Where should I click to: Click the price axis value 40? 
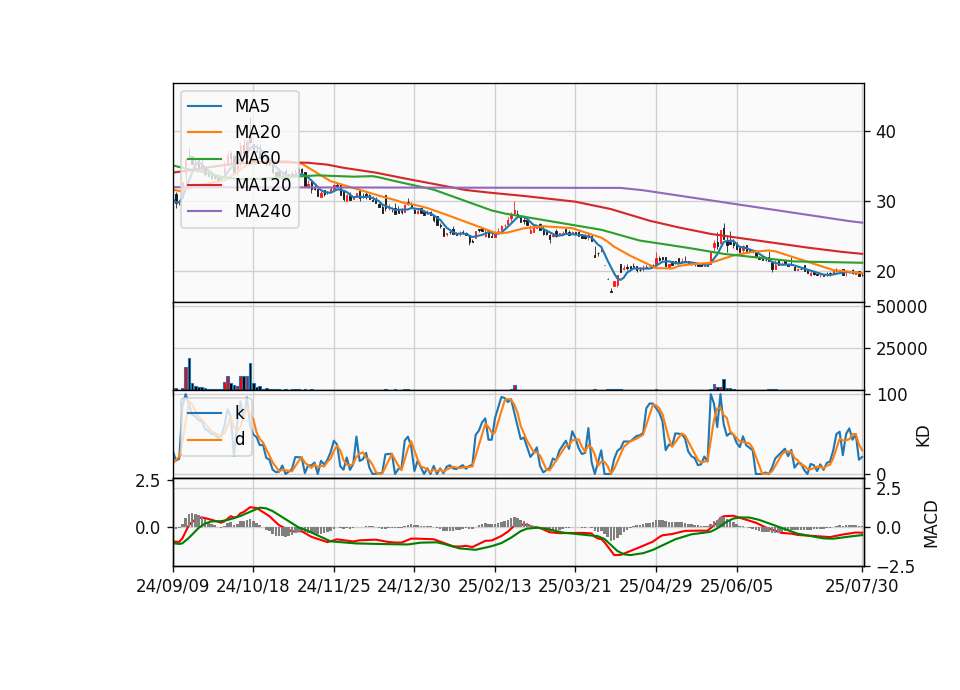[885, 132]
